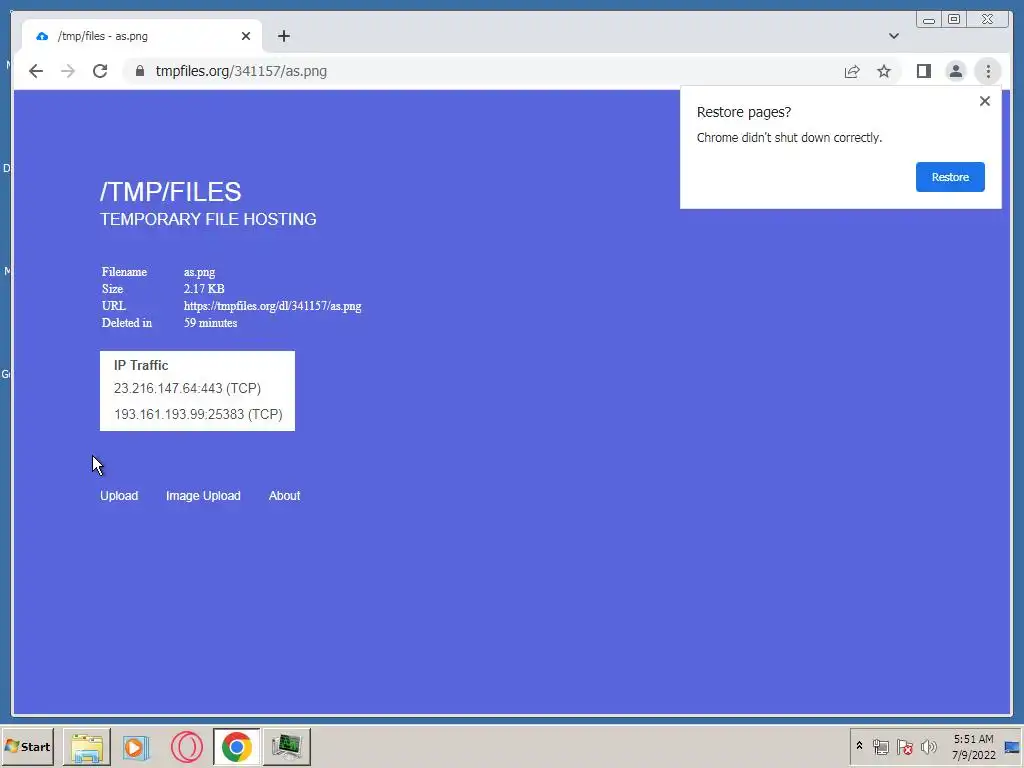This screenshot has height=768, width=1024.
Task: Click the Show desktop button
Action: [x=1012, y=746]
